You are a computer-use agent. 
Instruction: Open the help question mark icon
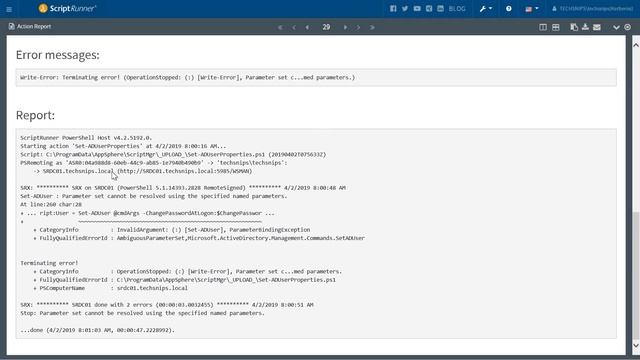[509, 9]
